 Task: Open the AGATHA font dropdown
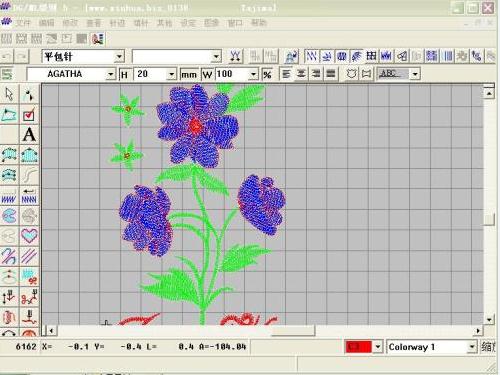(110, 74)
